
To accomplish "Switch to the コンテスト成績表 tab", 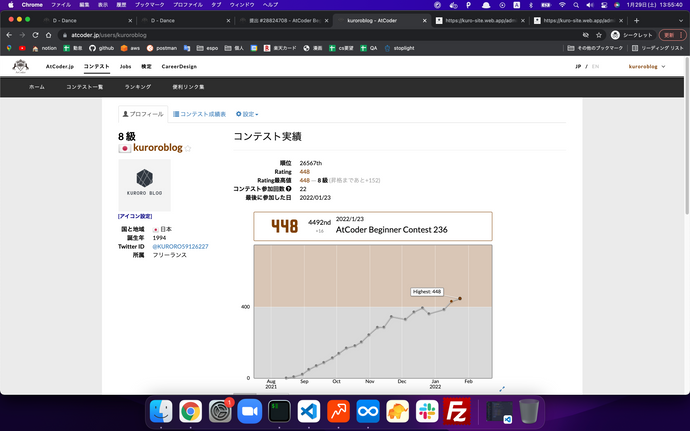I will pos(199,114).
